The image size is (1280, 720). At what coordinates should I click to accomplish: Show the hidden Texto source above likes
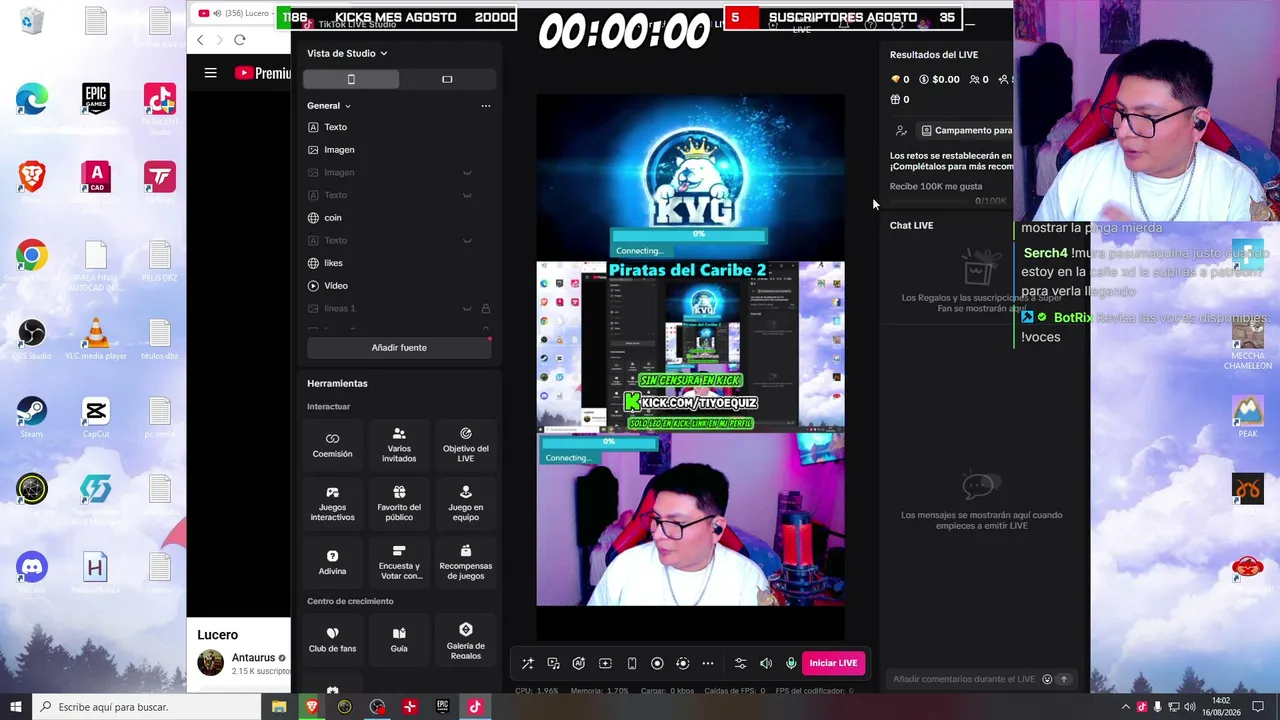467,240
